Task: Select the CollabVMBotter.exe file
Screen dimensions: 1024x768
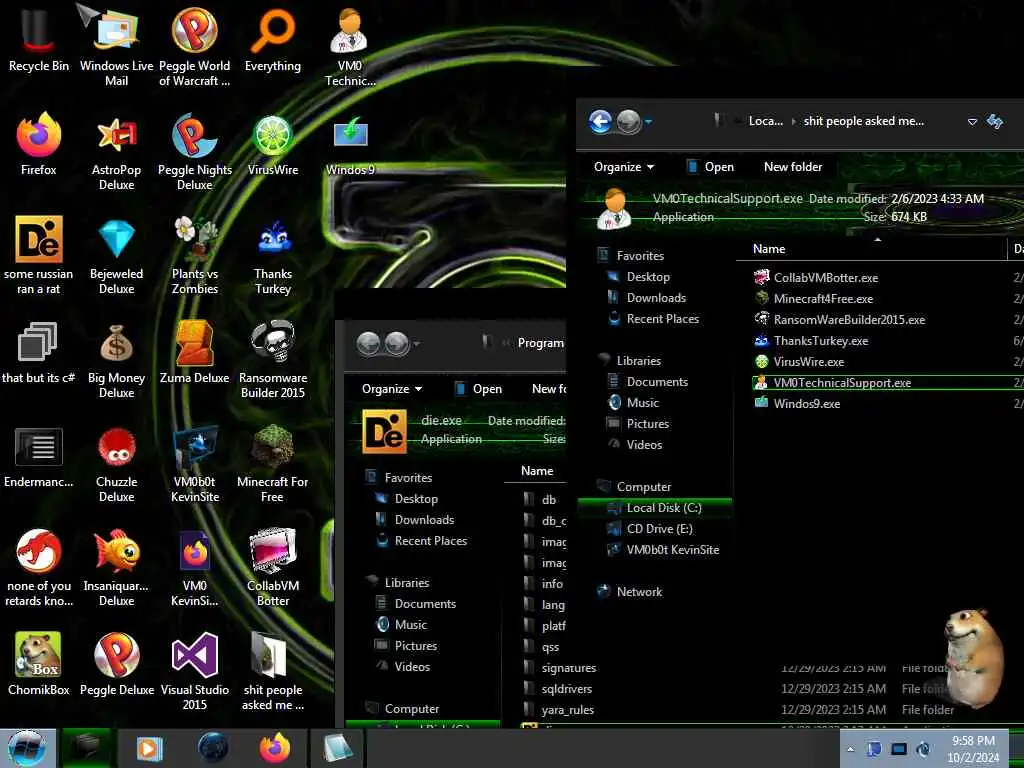Action: point(816,278)
